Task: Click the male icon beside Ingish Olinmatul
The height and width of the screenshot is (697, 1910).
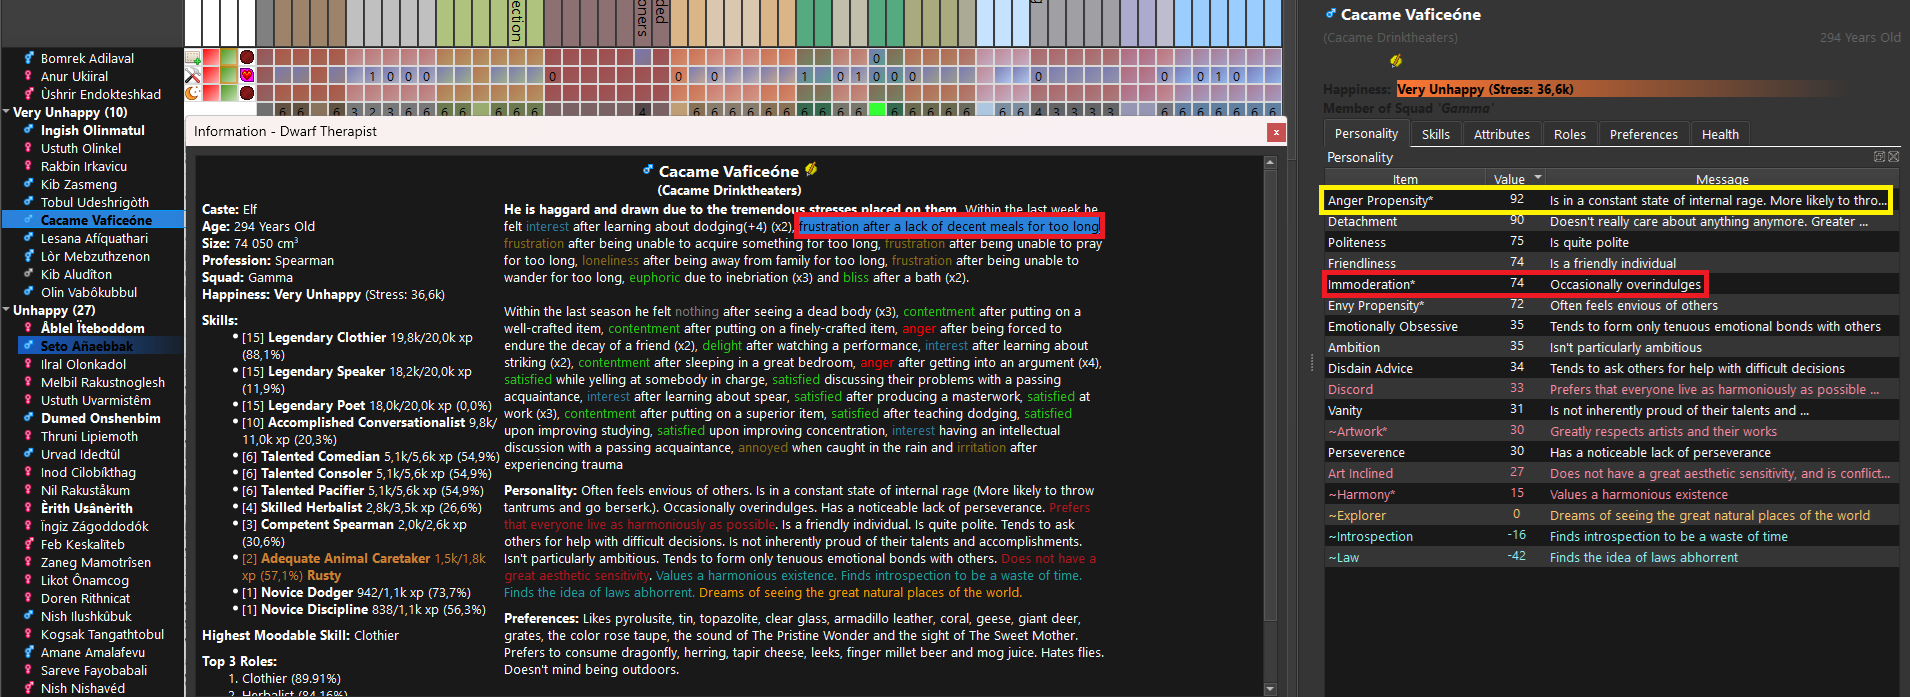Action: coord(29,130)
